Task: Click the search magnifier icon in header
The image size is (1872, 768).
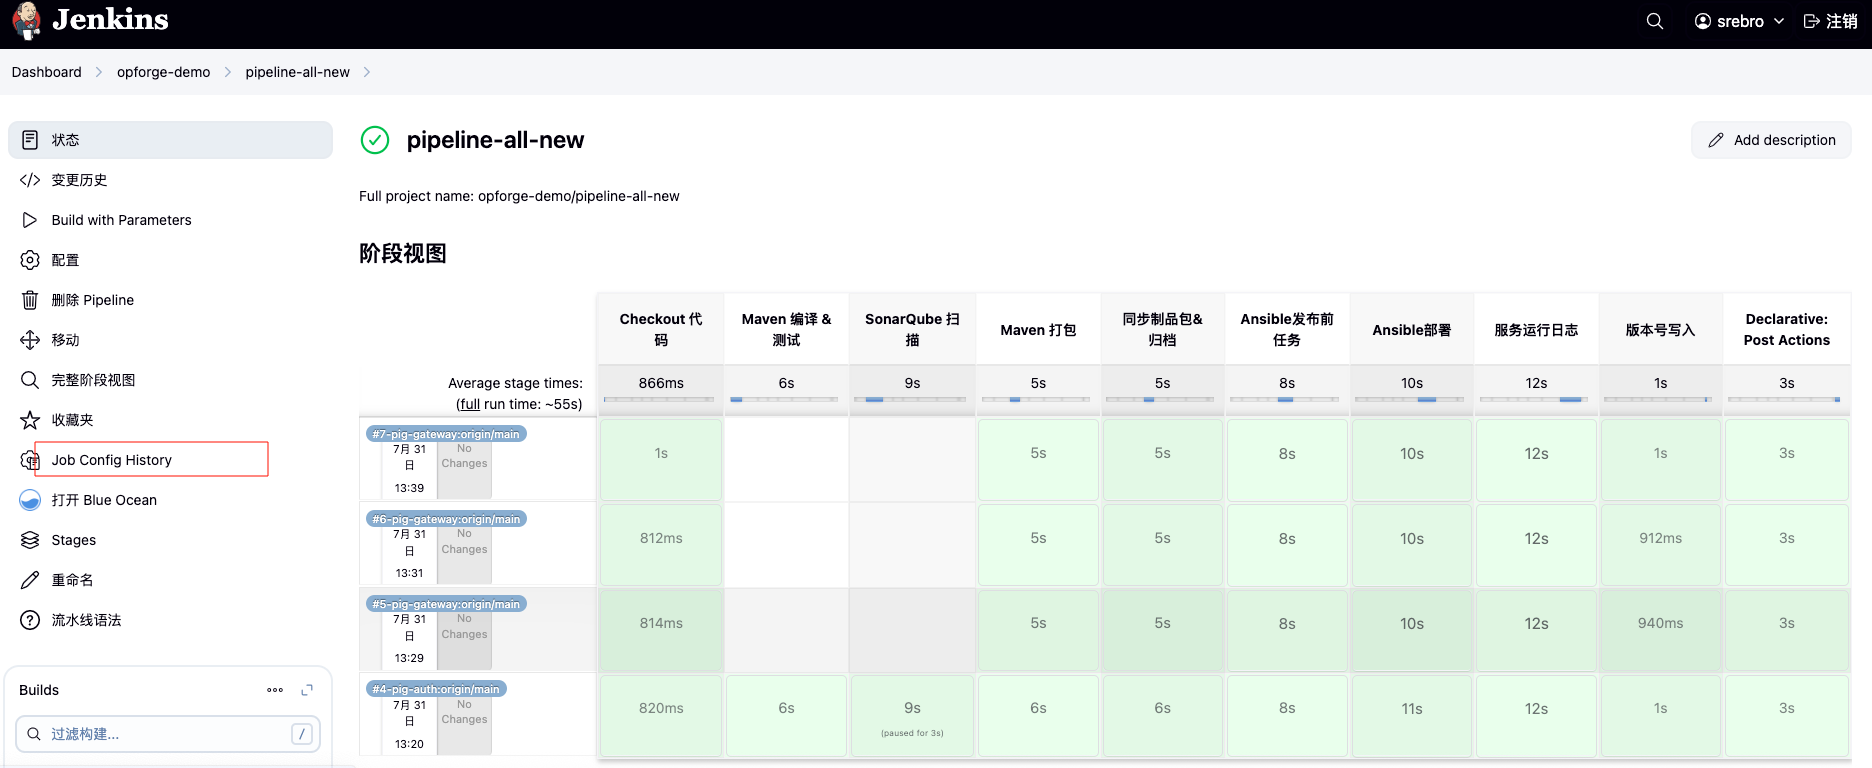Action: [x=1655, y=21]
